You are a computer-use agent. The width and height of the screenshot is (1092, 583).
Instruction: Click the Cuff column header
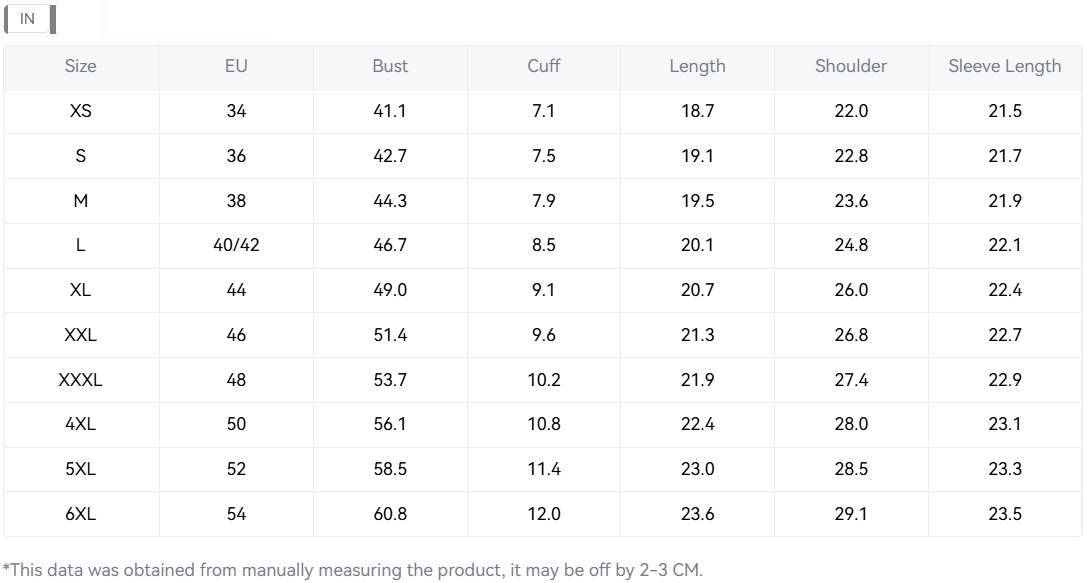click(544, 66)
